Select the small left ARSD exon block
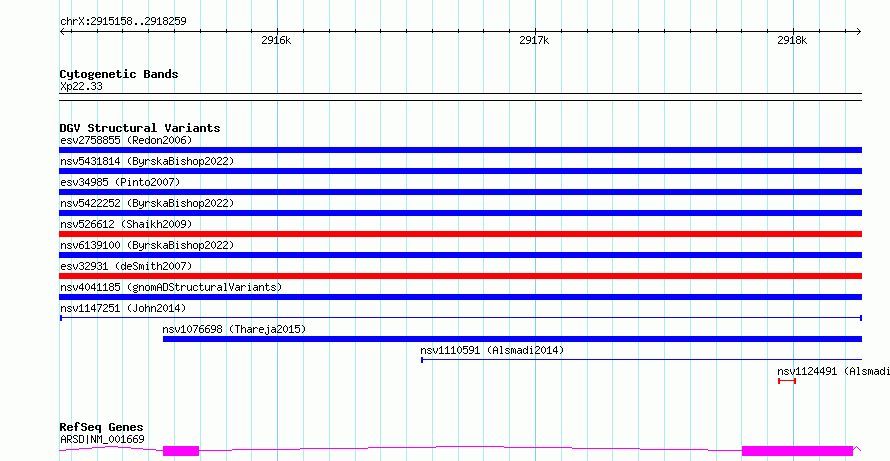The width and height of the screenshot is (890, 461). [x=181, y=451]
